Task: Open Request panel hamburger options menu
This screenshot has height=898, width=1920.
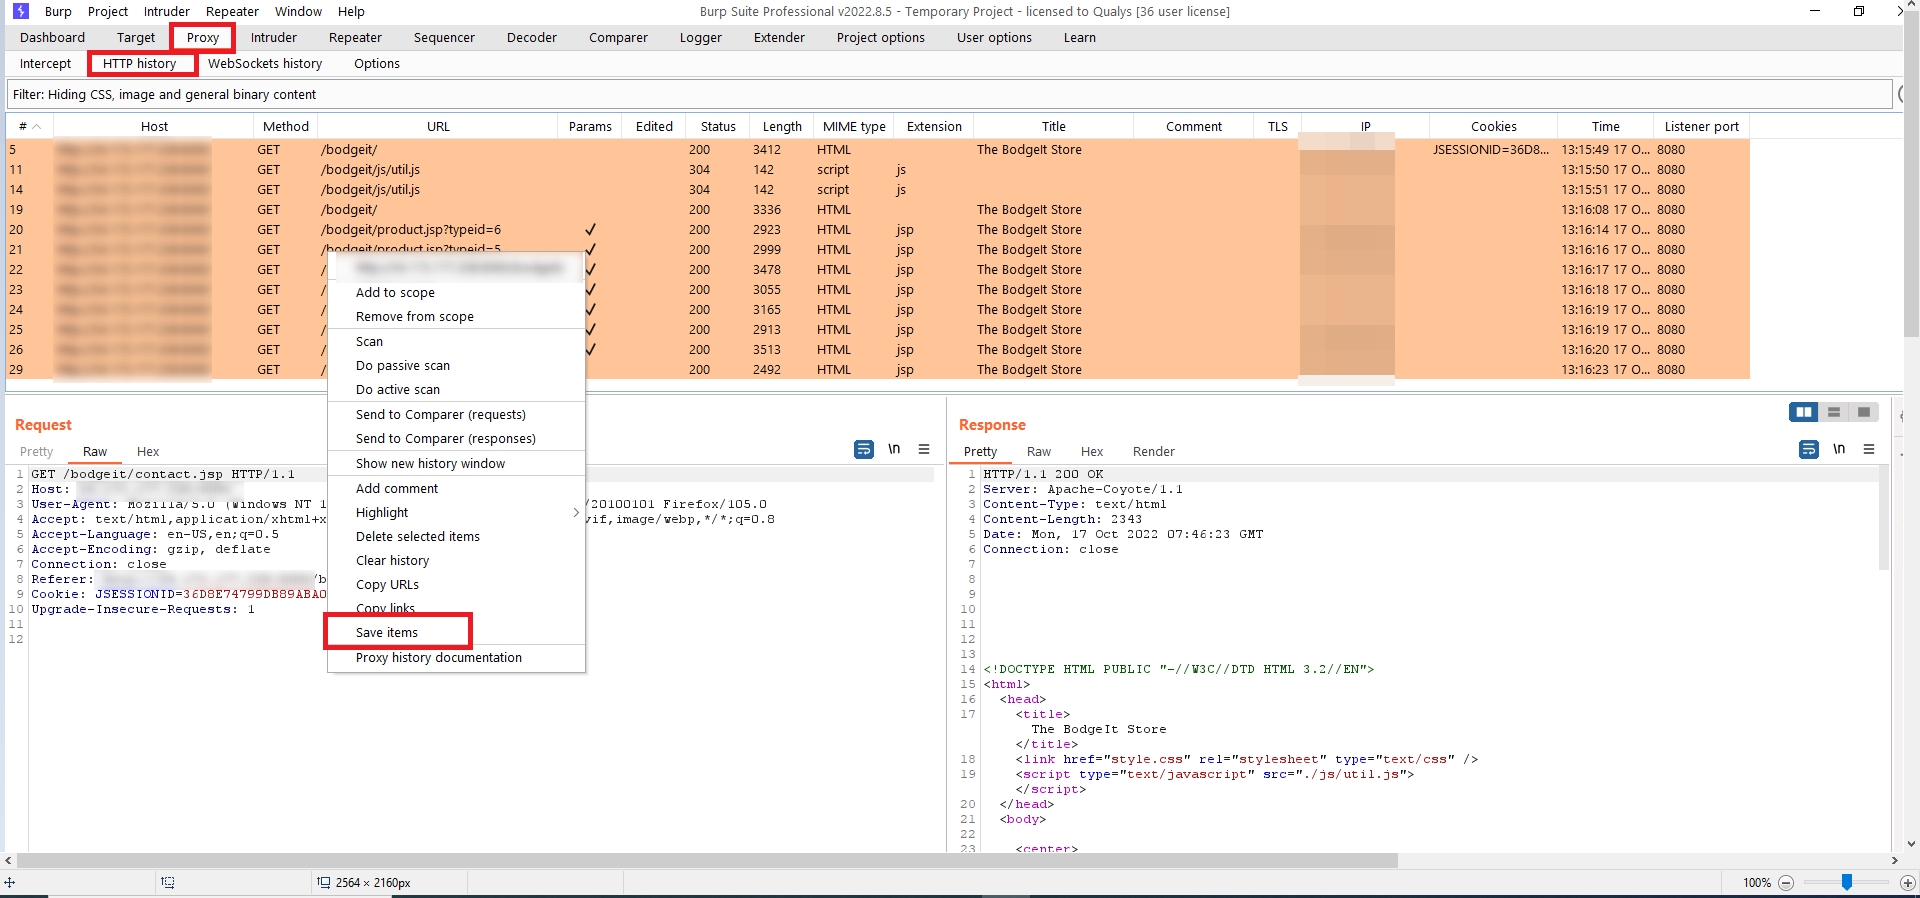Action: [x=924, y=450]
